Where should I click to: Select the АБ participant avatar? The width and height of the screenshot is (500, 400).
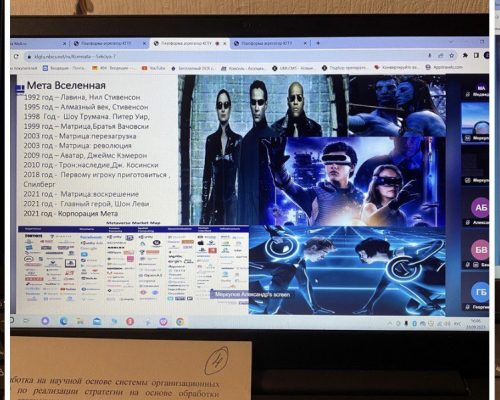tap(480, 208)
